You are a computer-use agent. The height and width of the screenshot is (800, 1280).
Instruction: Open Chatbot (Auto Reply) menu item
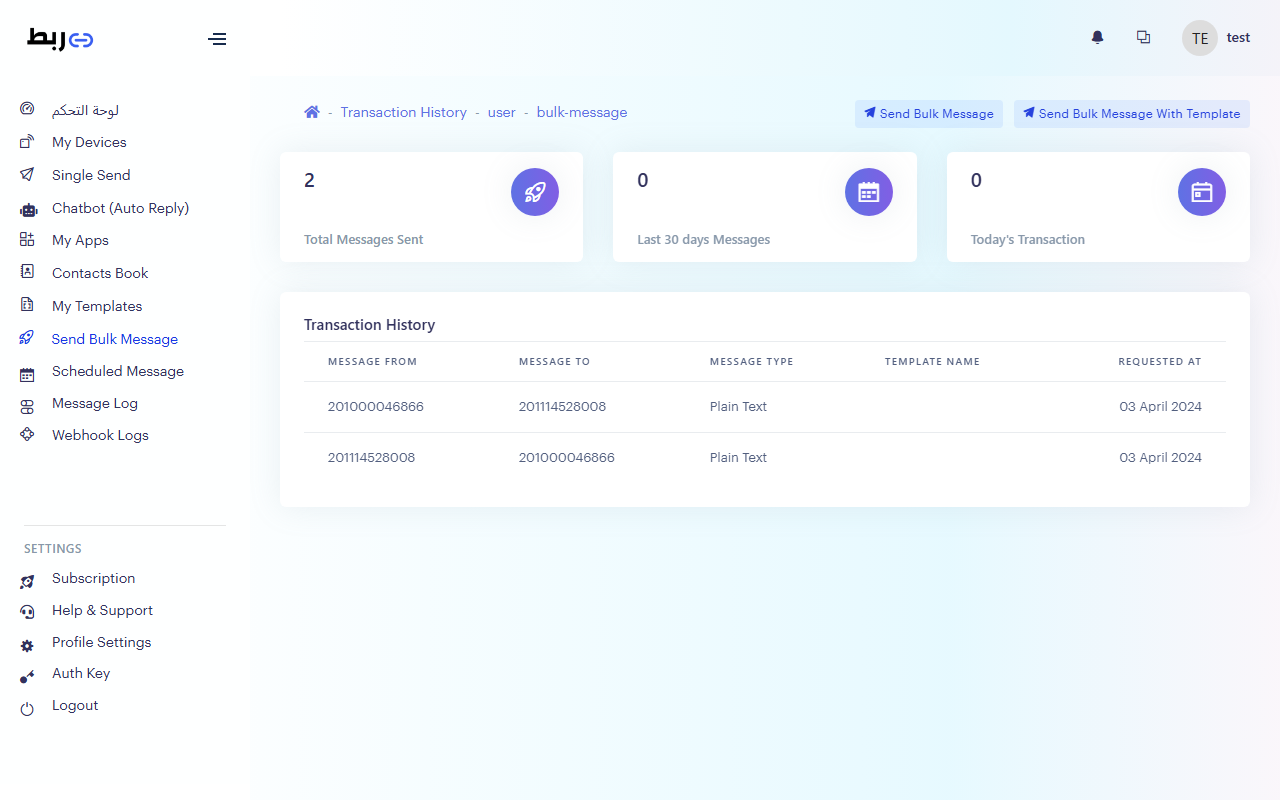[x=120, y=208]
